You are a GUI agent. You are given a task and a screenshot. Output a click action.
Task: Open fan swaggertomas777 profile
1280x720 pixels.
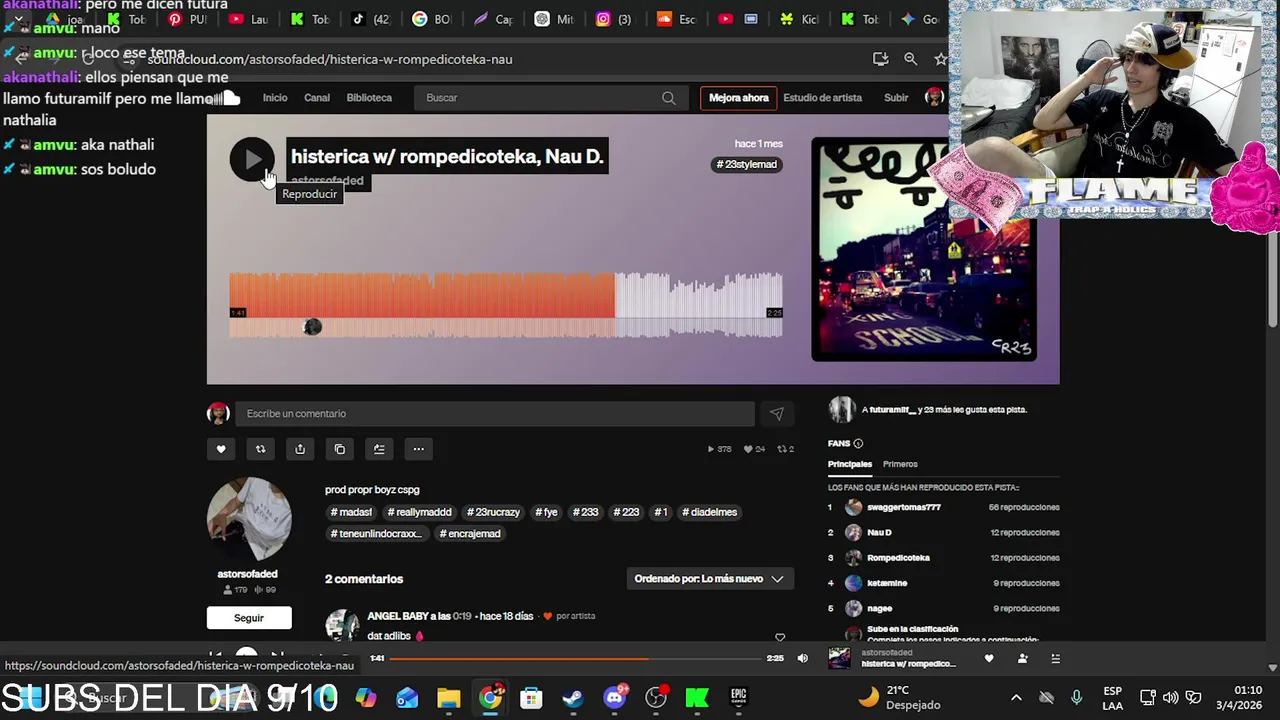[904, 507]
